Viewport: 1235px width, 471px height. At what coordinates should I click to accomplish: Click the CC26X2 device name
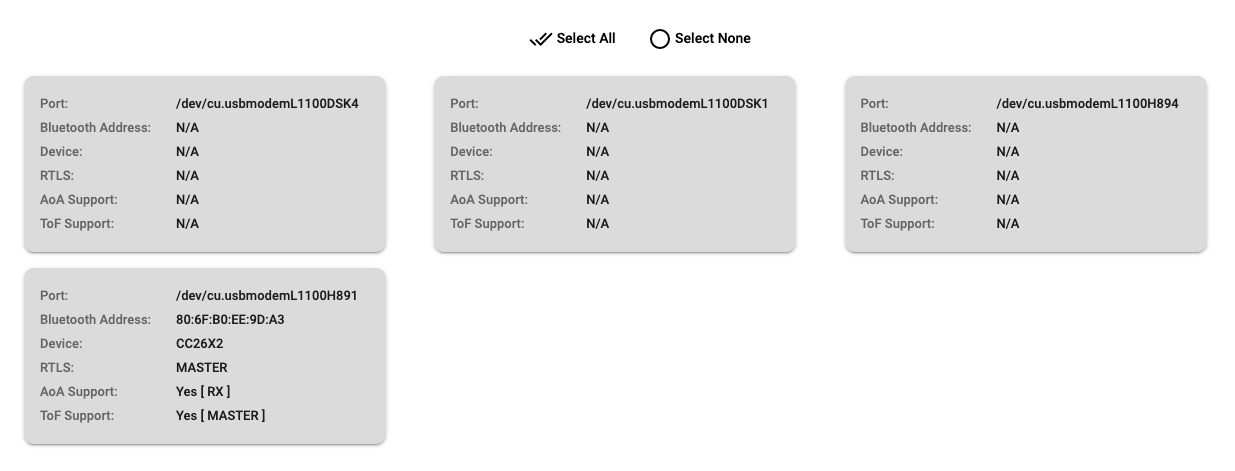199,344
